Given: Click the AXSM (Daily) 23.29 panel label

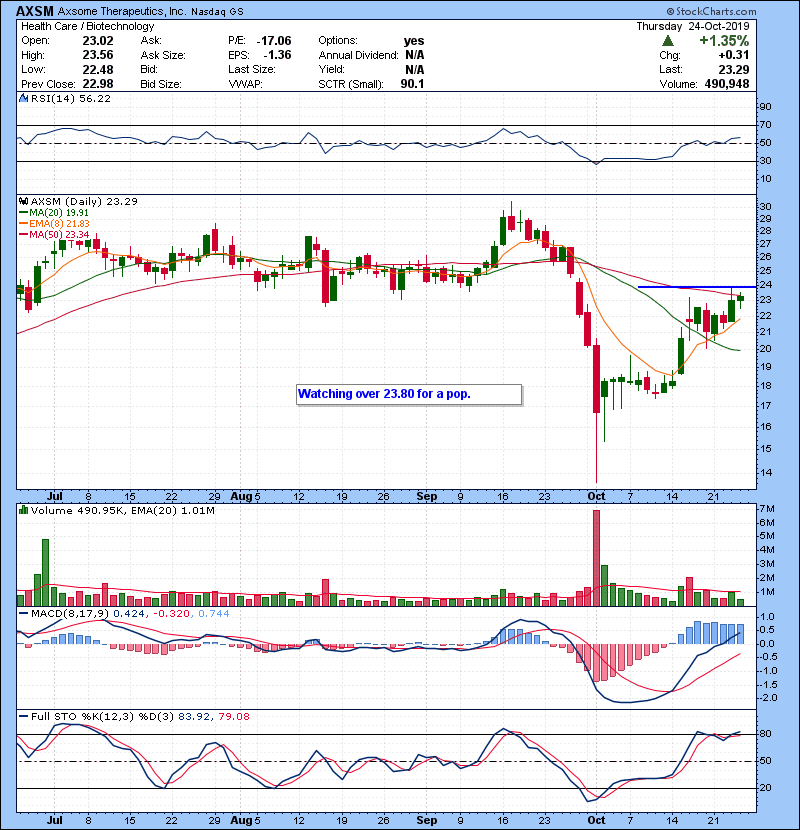Looking at the screenshot, I should tap(84, 202).
